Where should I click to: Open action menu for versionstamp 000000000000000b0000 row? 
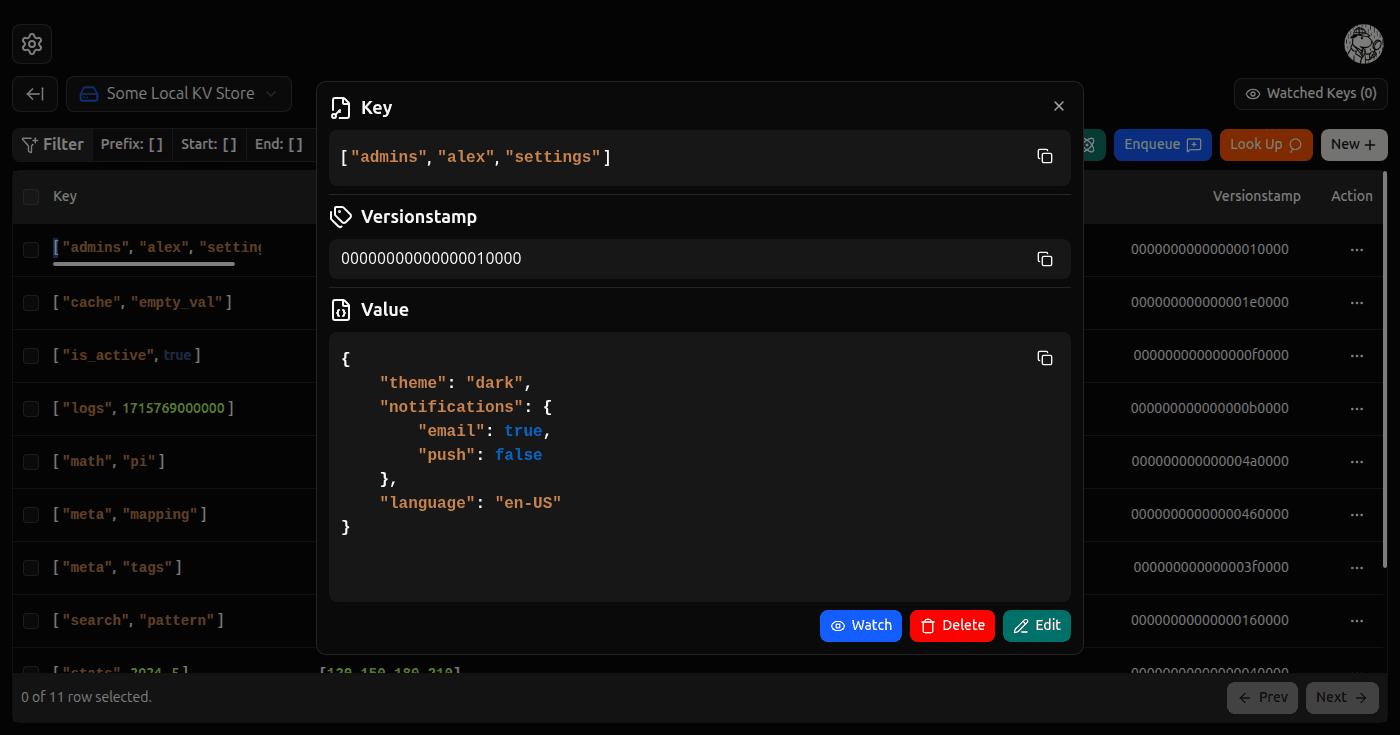pos(1357,409)
